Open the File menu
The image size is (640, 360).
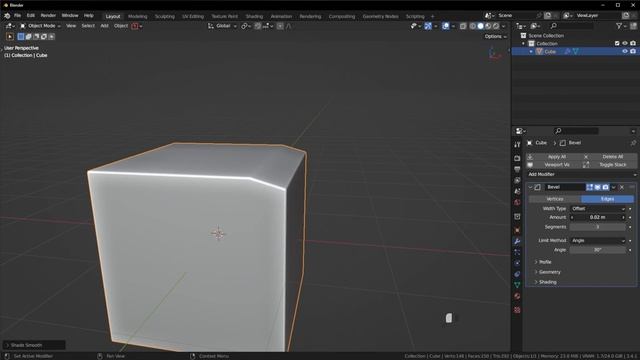click(17, 16)
